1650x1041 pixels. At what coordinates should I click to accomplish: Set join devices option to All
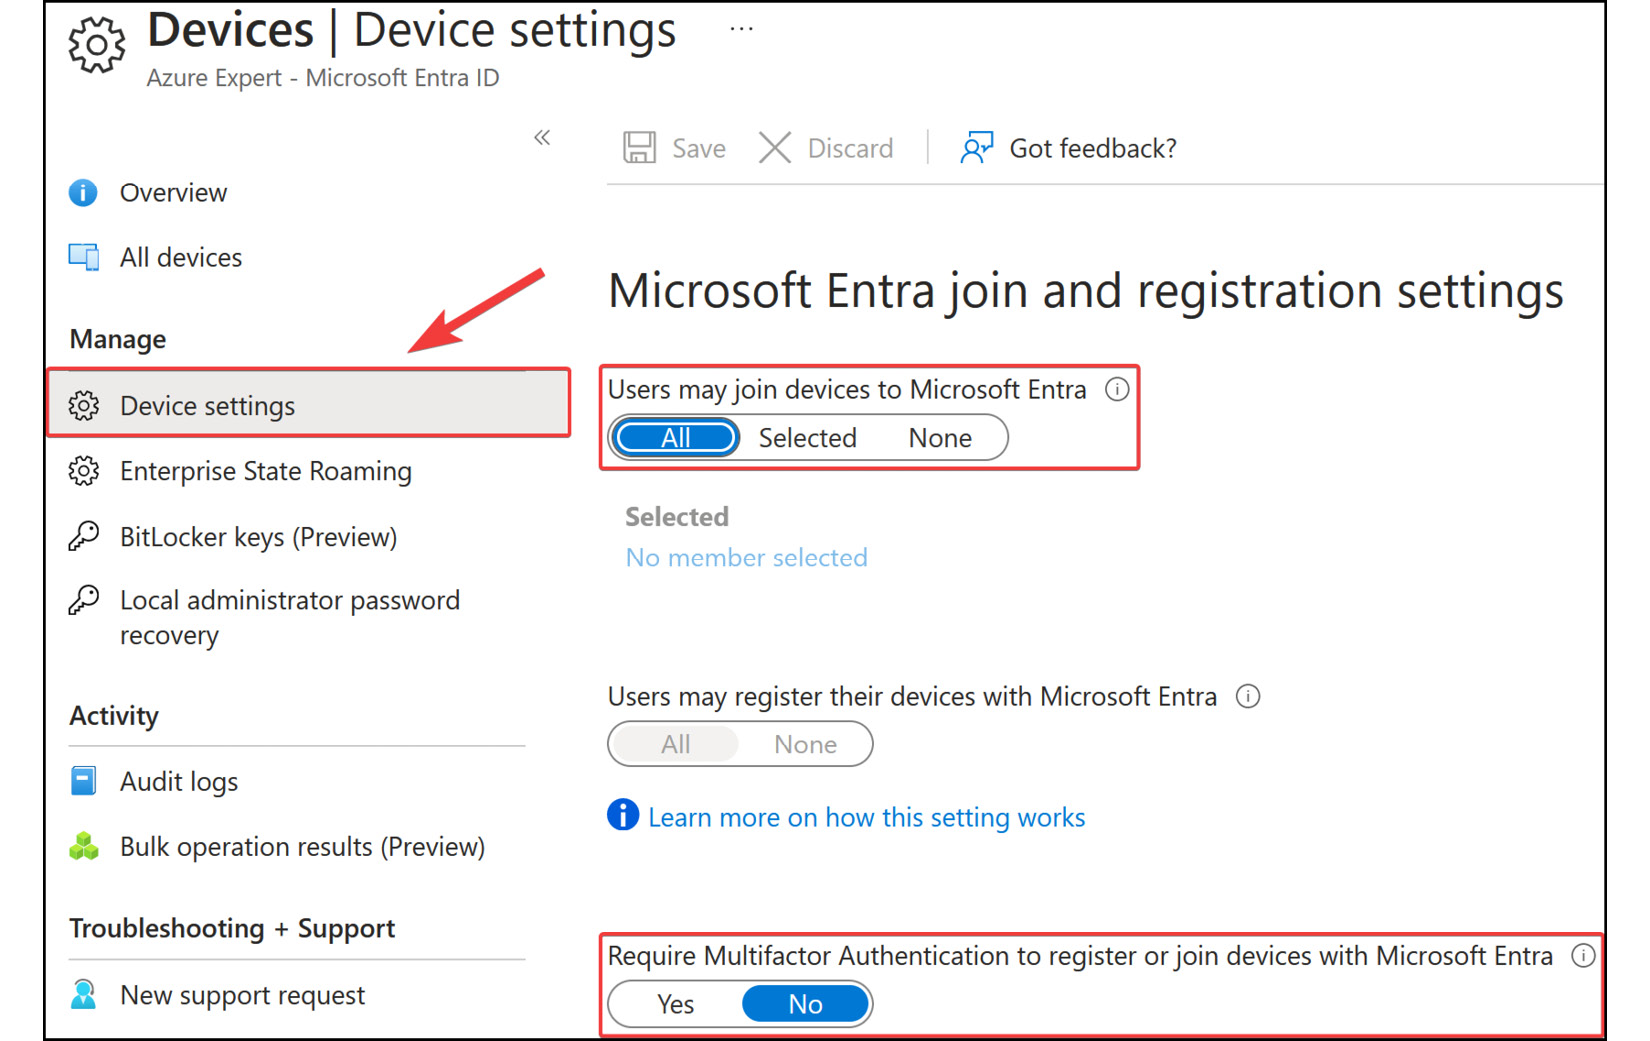676,437
